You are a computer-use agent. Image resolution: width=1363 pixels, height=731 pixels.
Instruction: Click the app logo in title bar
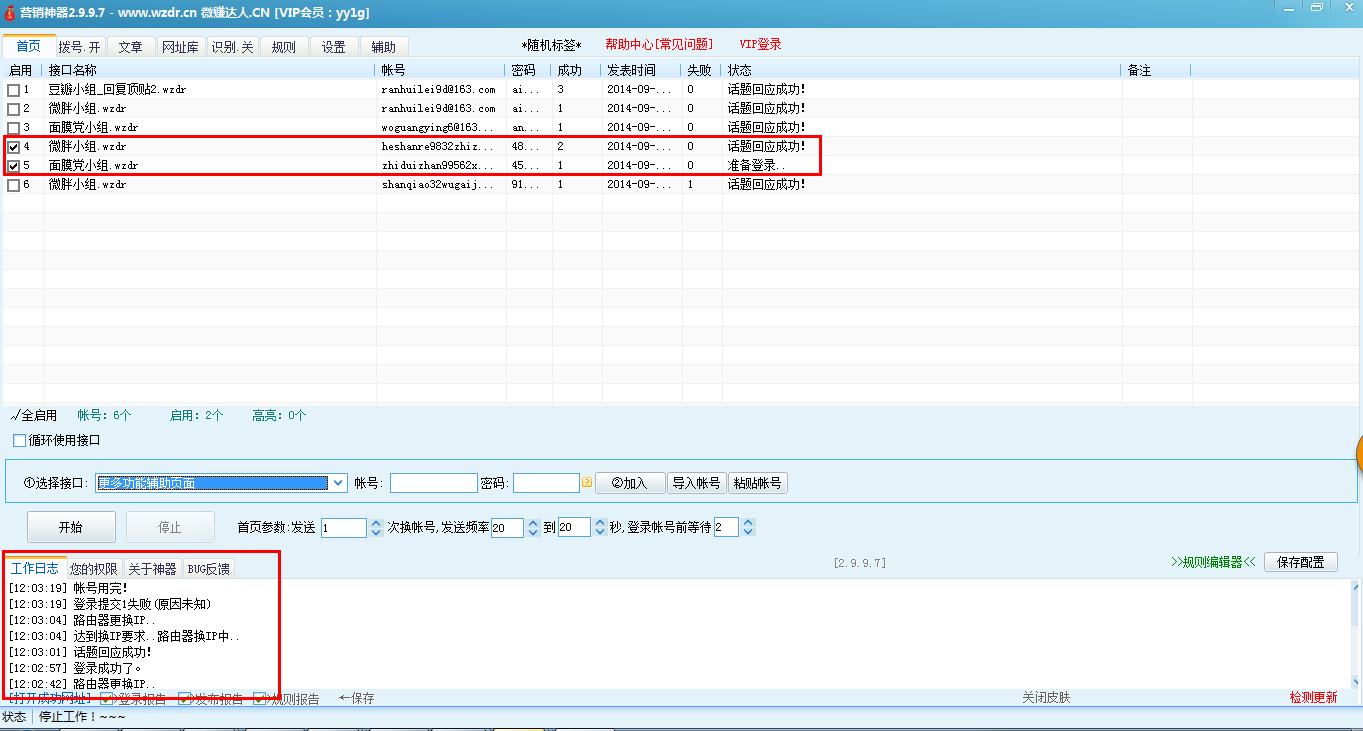(9, 9)
